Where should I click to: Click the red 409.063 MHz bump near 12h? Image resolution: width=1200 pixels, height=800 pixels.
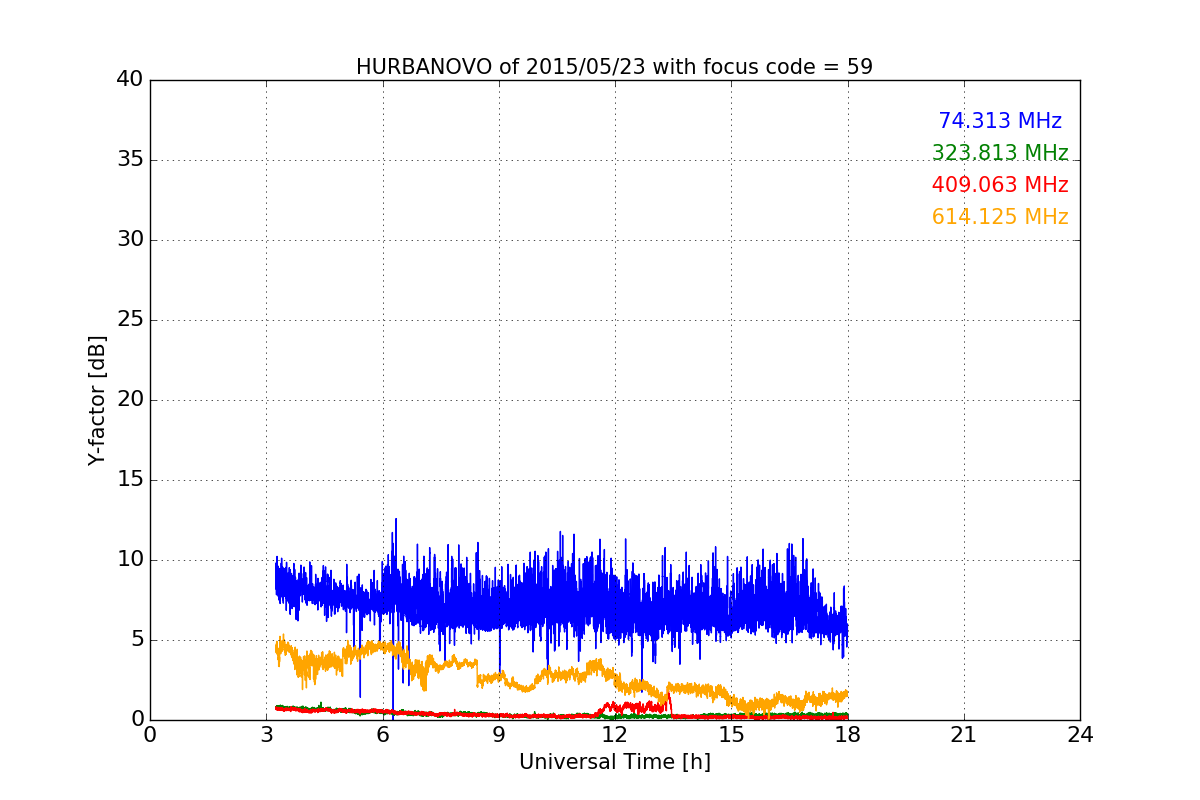coord(635,707)
